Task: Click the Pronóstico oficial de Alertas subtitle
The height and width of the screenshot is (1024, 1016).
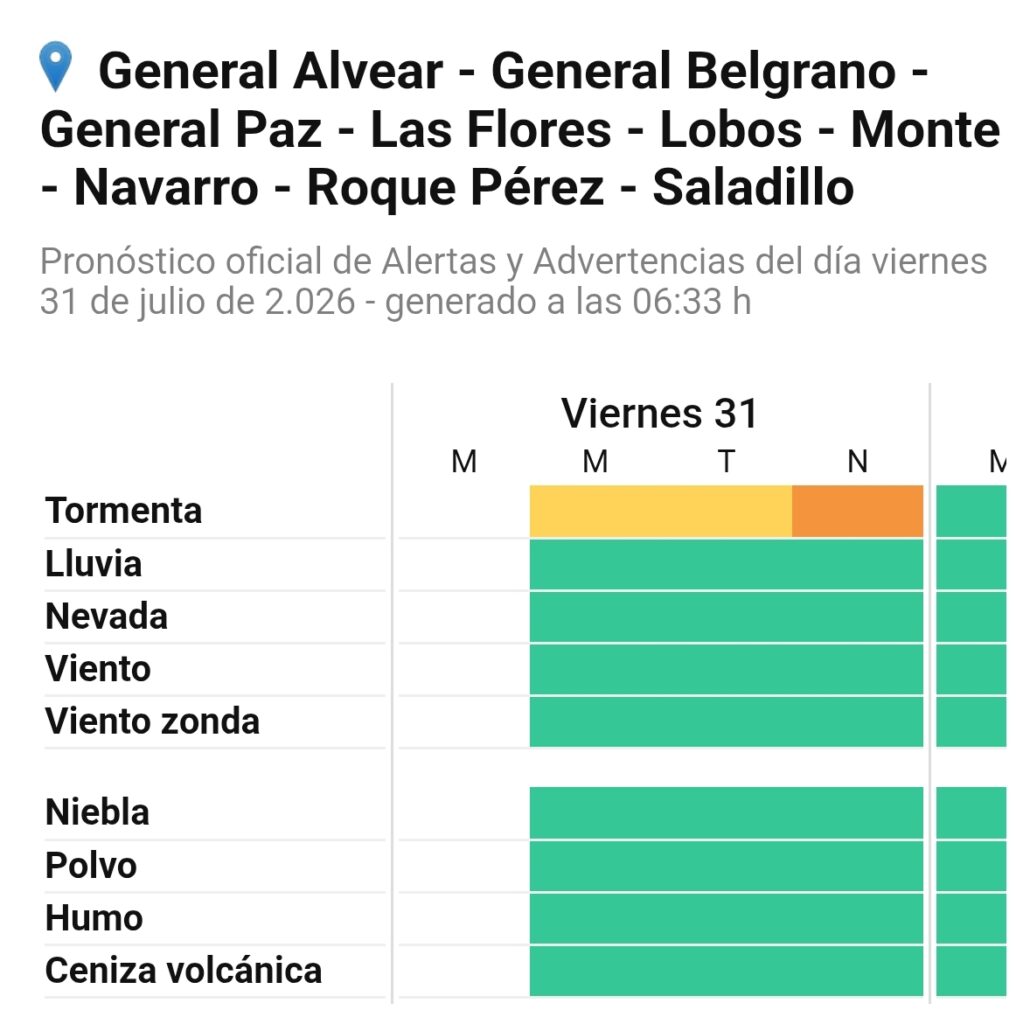Action: (x=513, y=281)
